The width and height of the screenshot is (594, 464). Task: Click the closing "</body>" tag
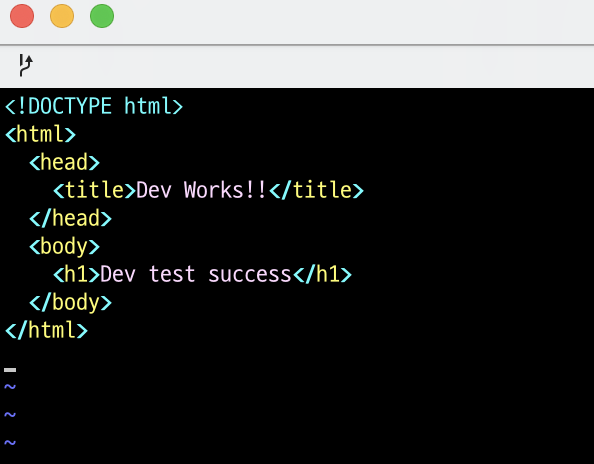pyautogui.click(x=70, y=303)
